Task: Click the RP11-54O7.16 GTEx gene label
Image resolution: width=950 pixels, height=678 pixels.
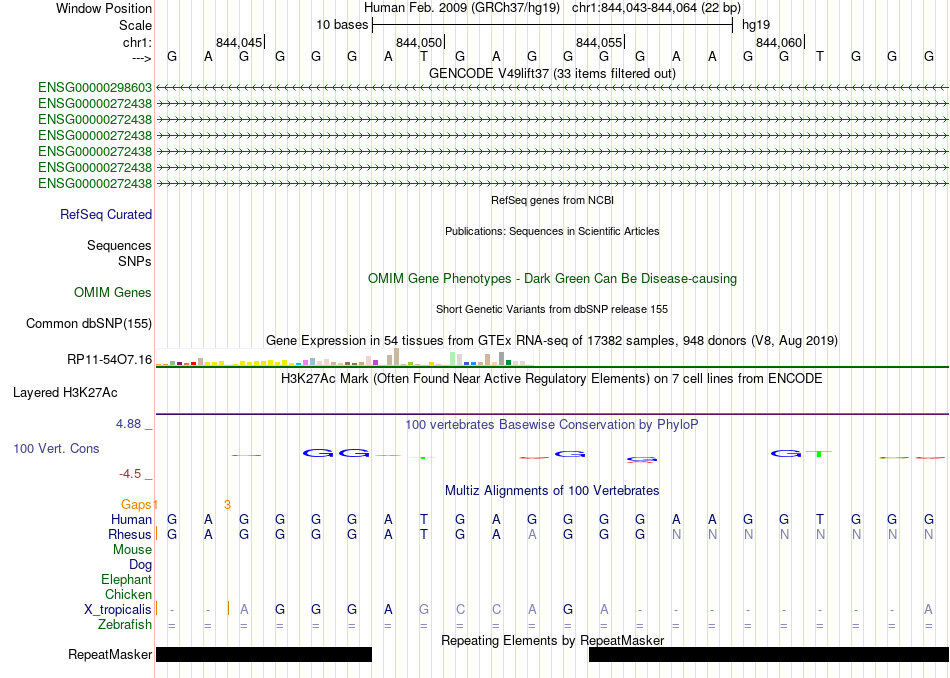Action: (110, 360)
